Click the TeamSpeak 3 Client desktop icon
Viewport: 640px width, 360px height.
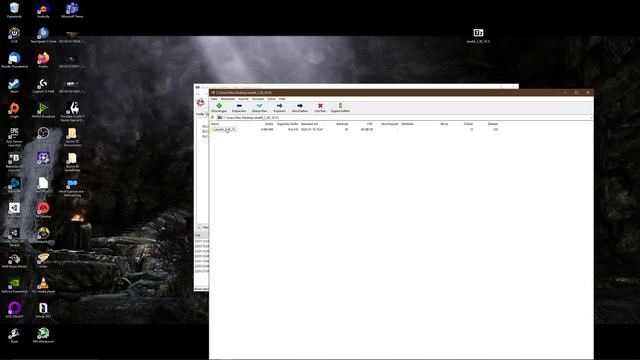coord(43,33)
